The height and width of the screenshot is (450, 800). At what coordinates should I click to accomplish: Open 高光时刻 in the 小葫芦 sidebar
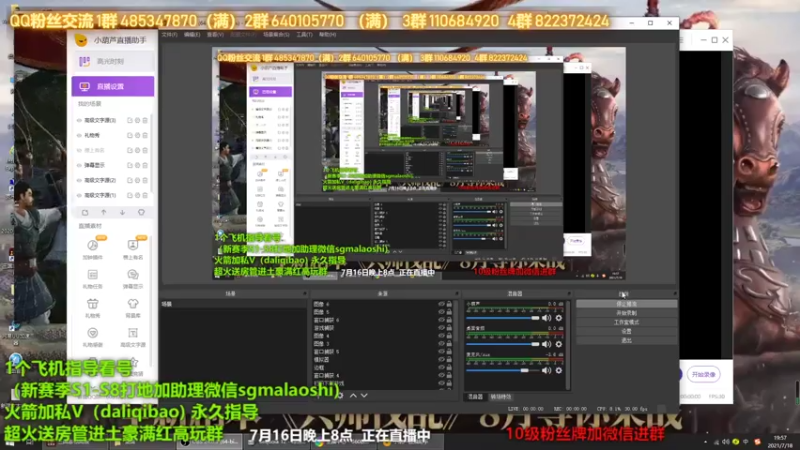[113, 61]
